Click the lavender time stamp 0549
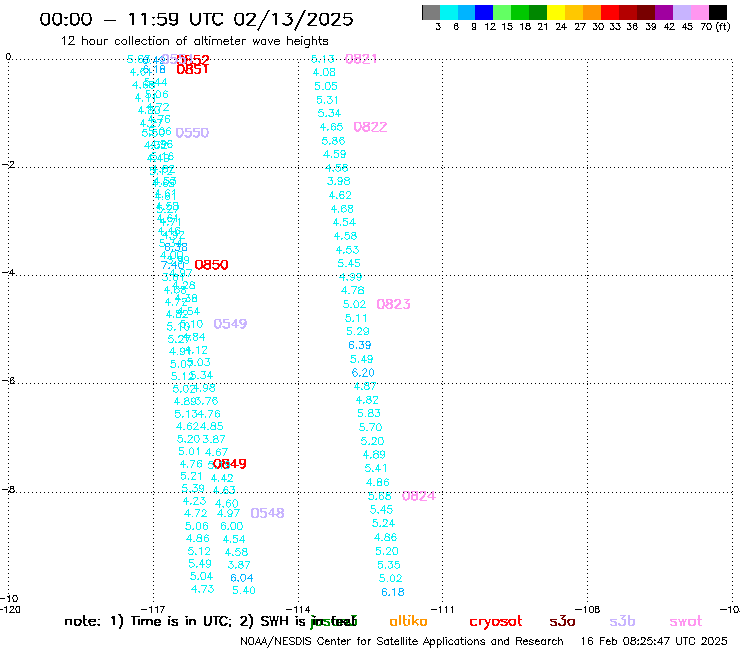Screen dimensions: 740x650 pyautogui.click(x=230, y=324)
